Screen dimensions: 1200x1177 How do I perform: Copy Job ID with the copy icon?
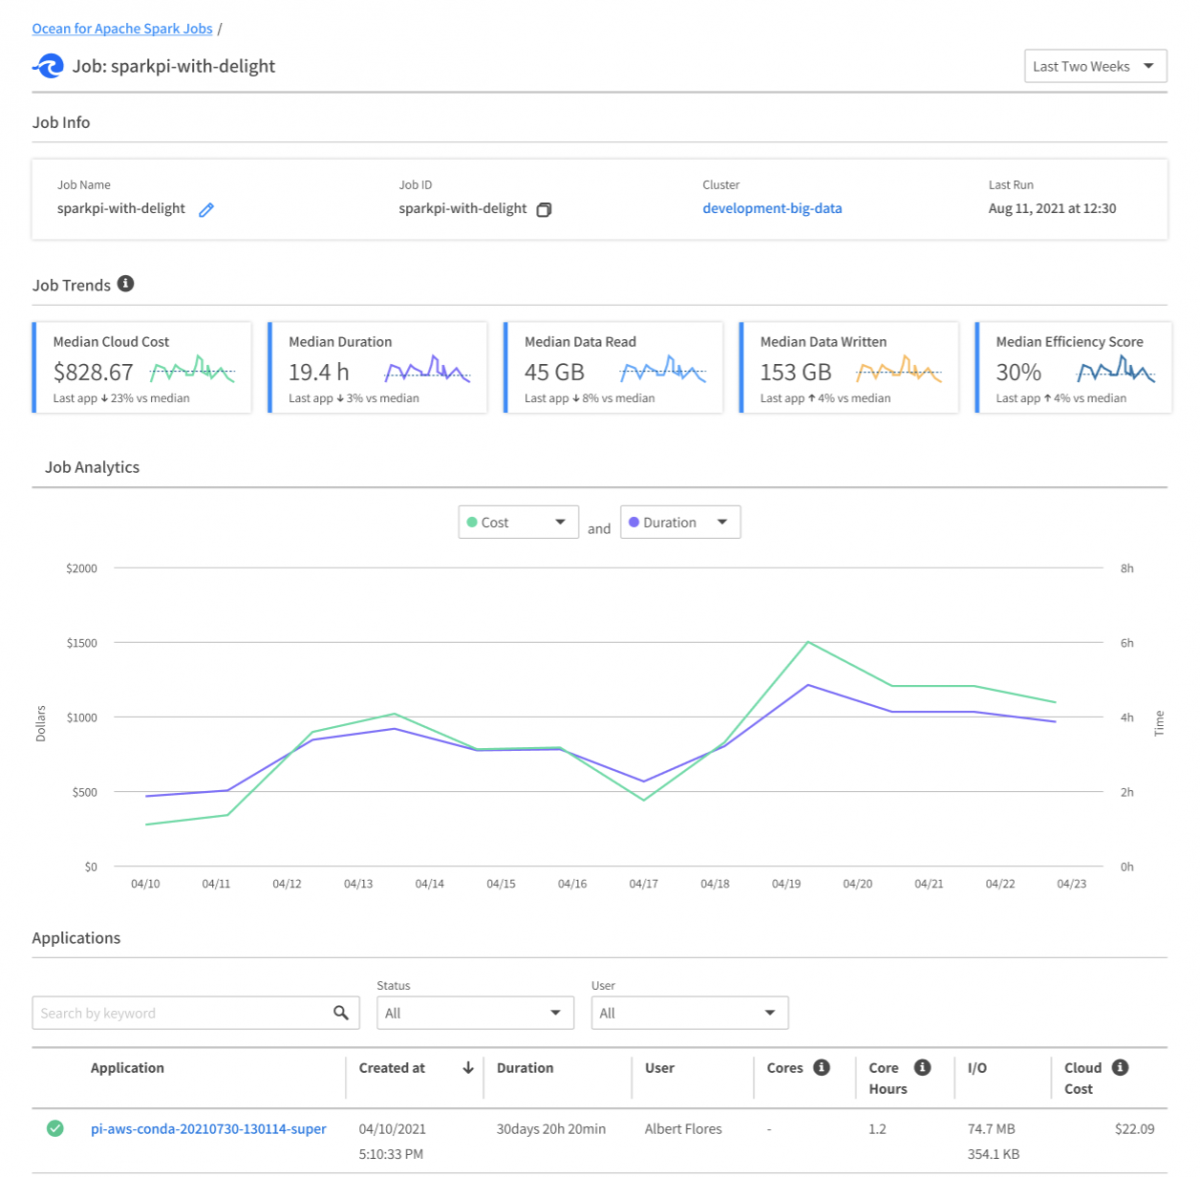click(x=544, y=210)
